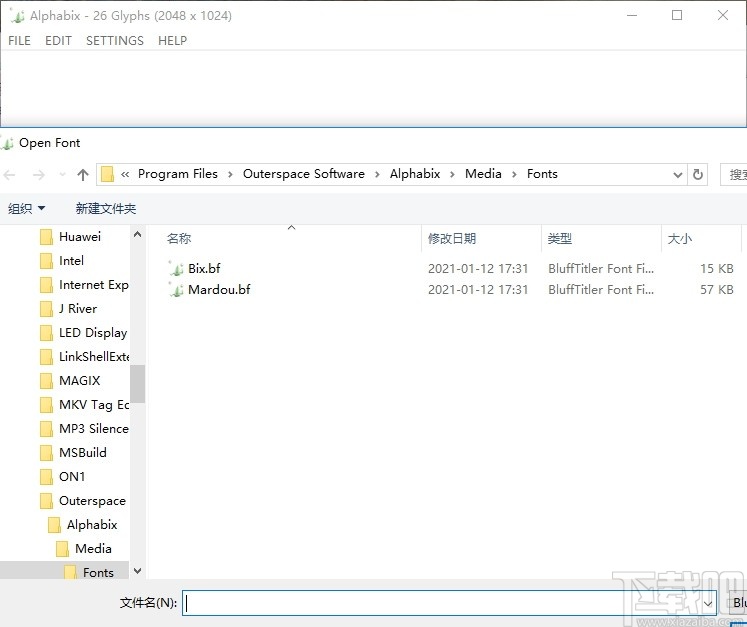Click the Bix.bf file icon
Screen dimensions: 747x627
click(x=176, y=268)
